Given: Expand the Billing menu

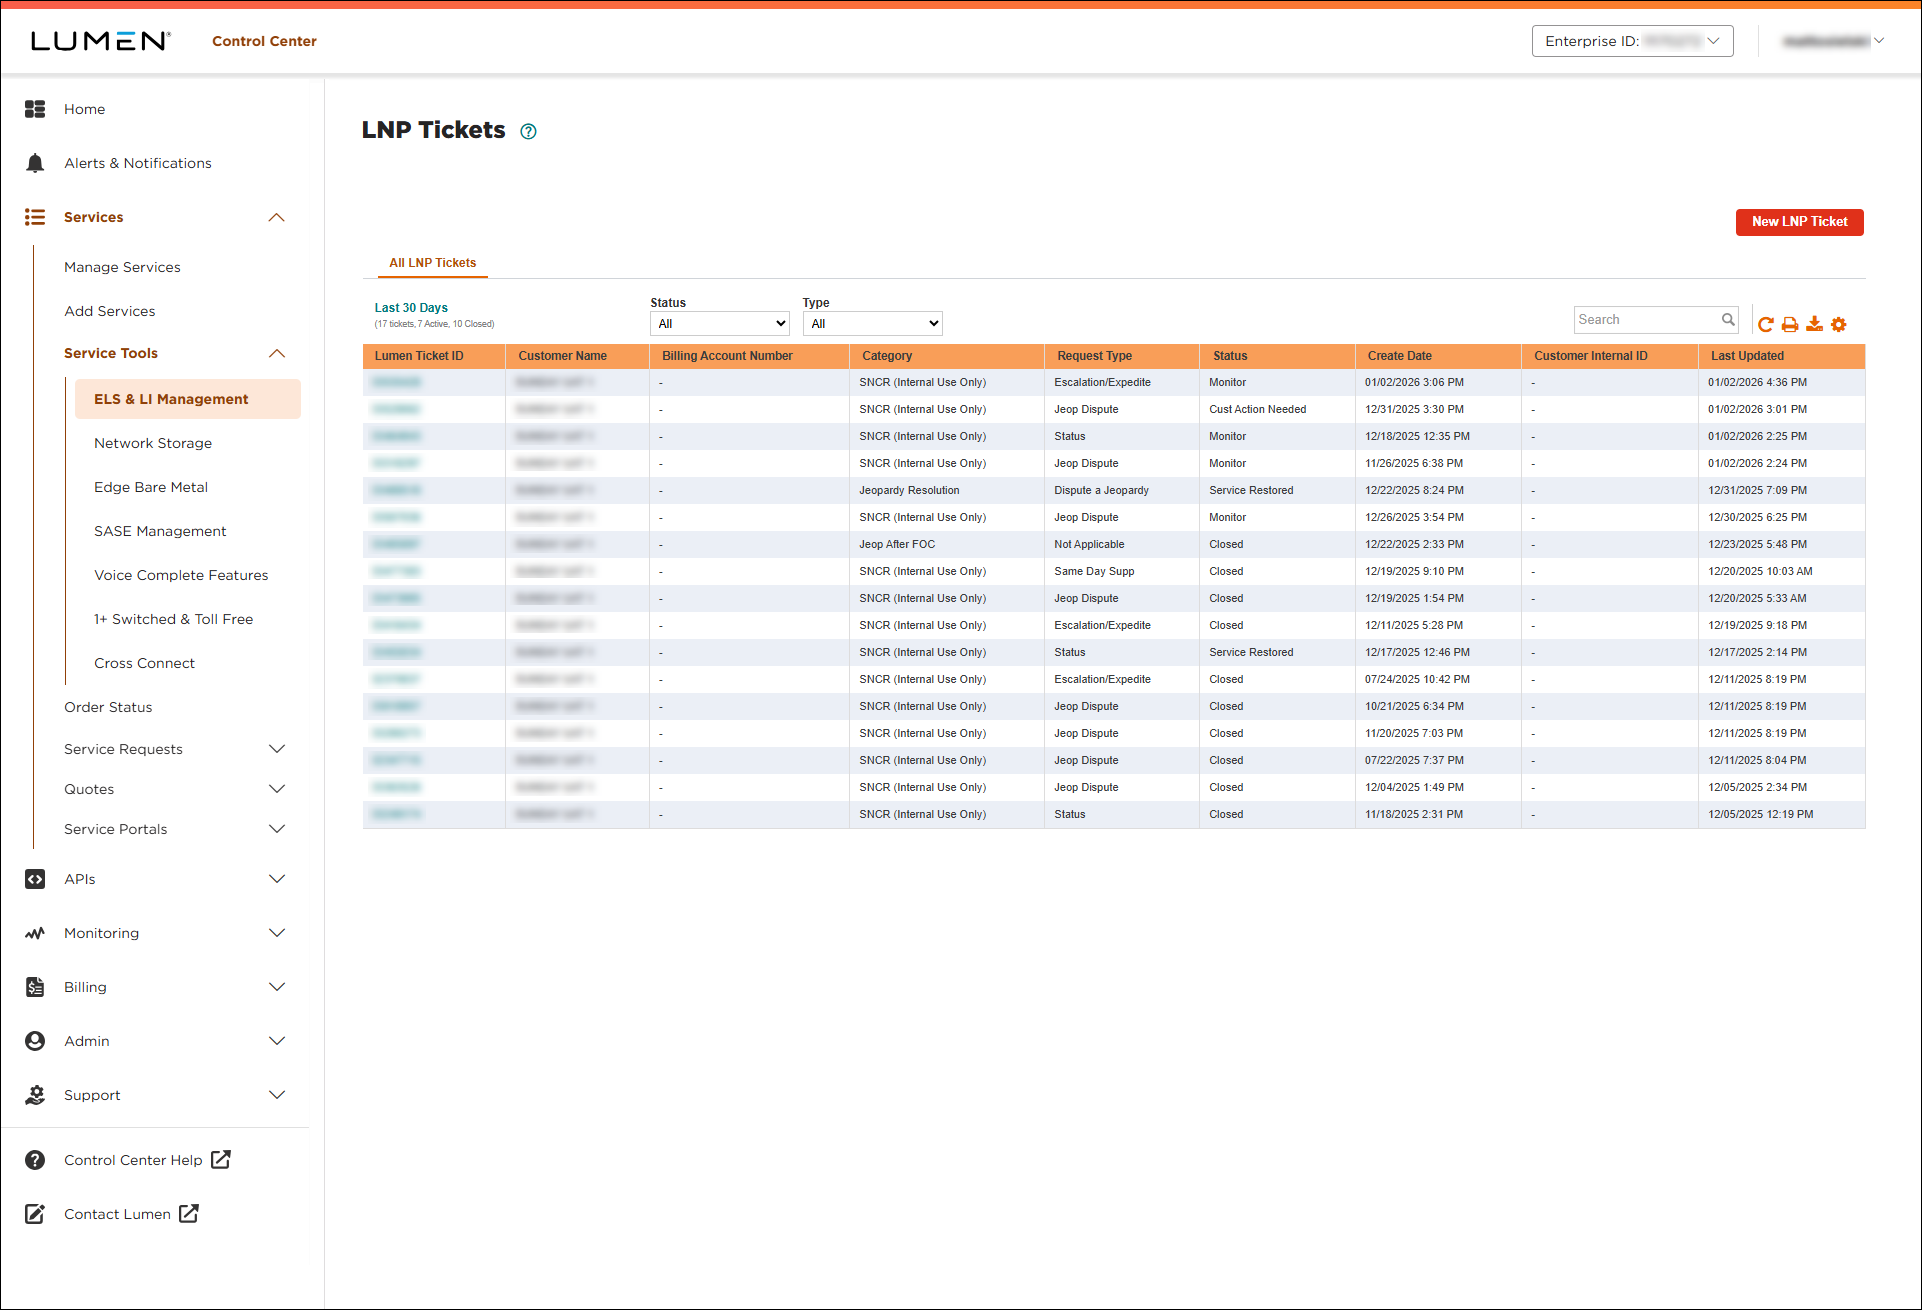Looking at the screenshot, I should tap(277, 987).
